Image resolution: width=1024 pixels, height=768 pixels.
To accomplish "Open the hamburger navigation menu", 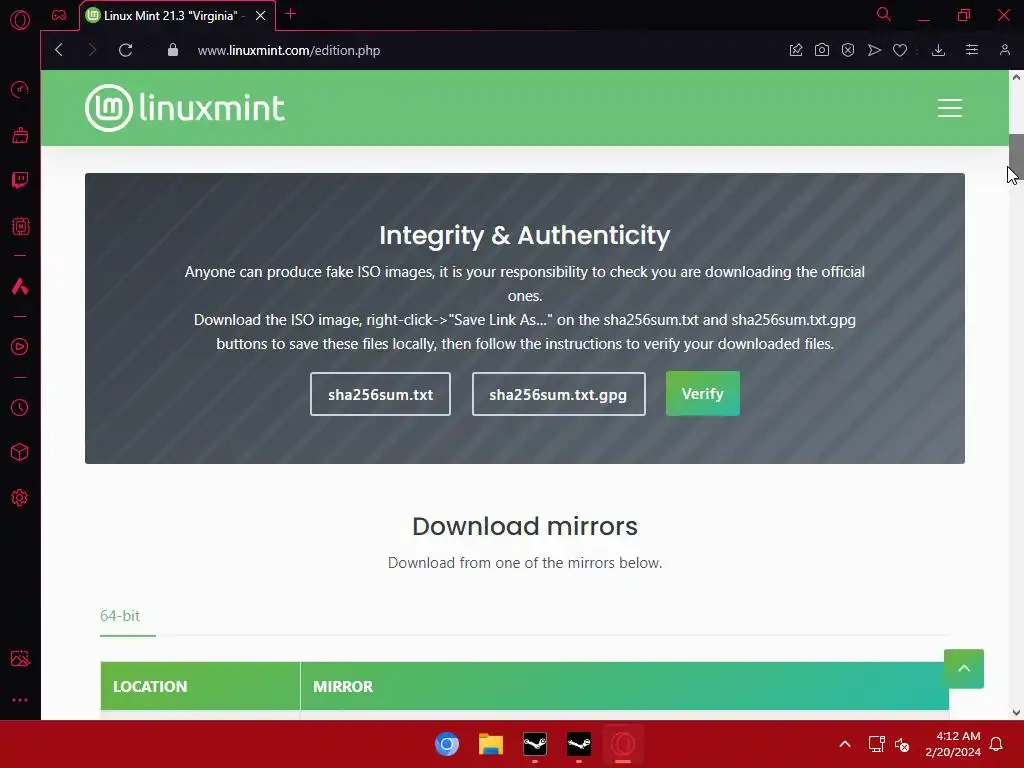I will (950, 108).
